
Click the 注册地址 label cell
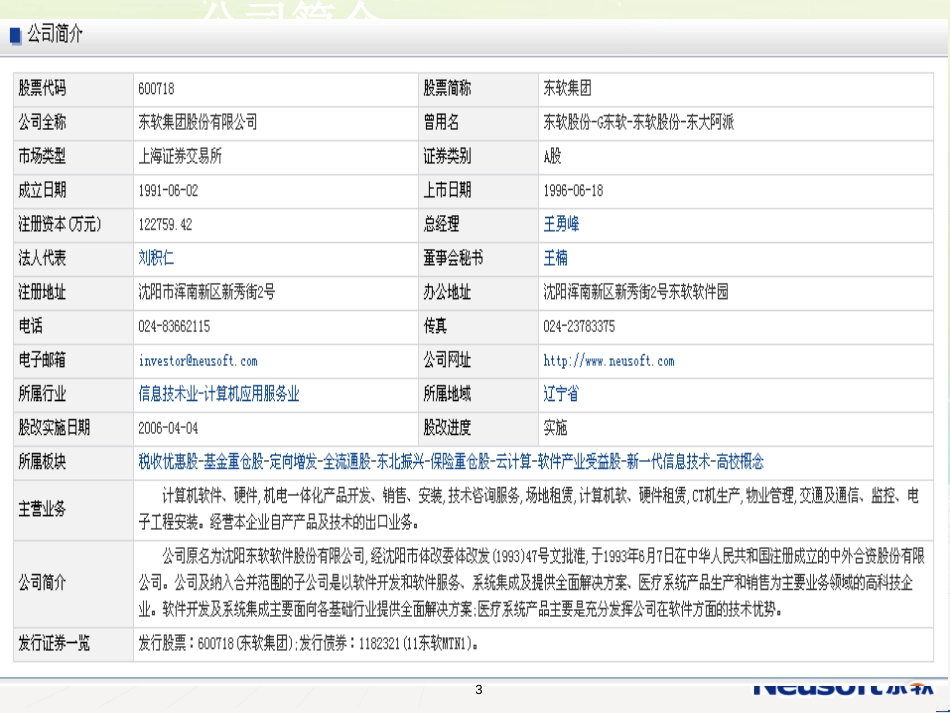tap(73, 293)
